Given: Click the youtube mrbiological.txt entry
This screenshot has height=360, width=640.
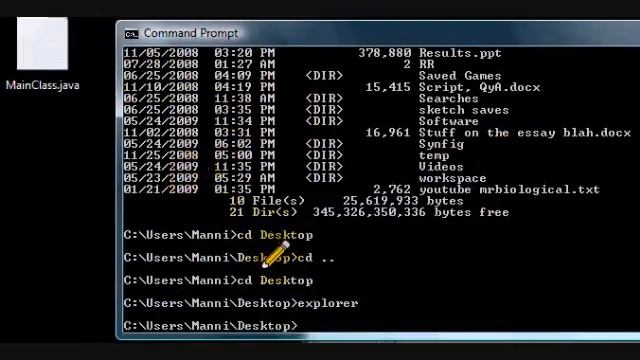Looking at the screenshot, I should pyautogui.click(x=509, y=190).
